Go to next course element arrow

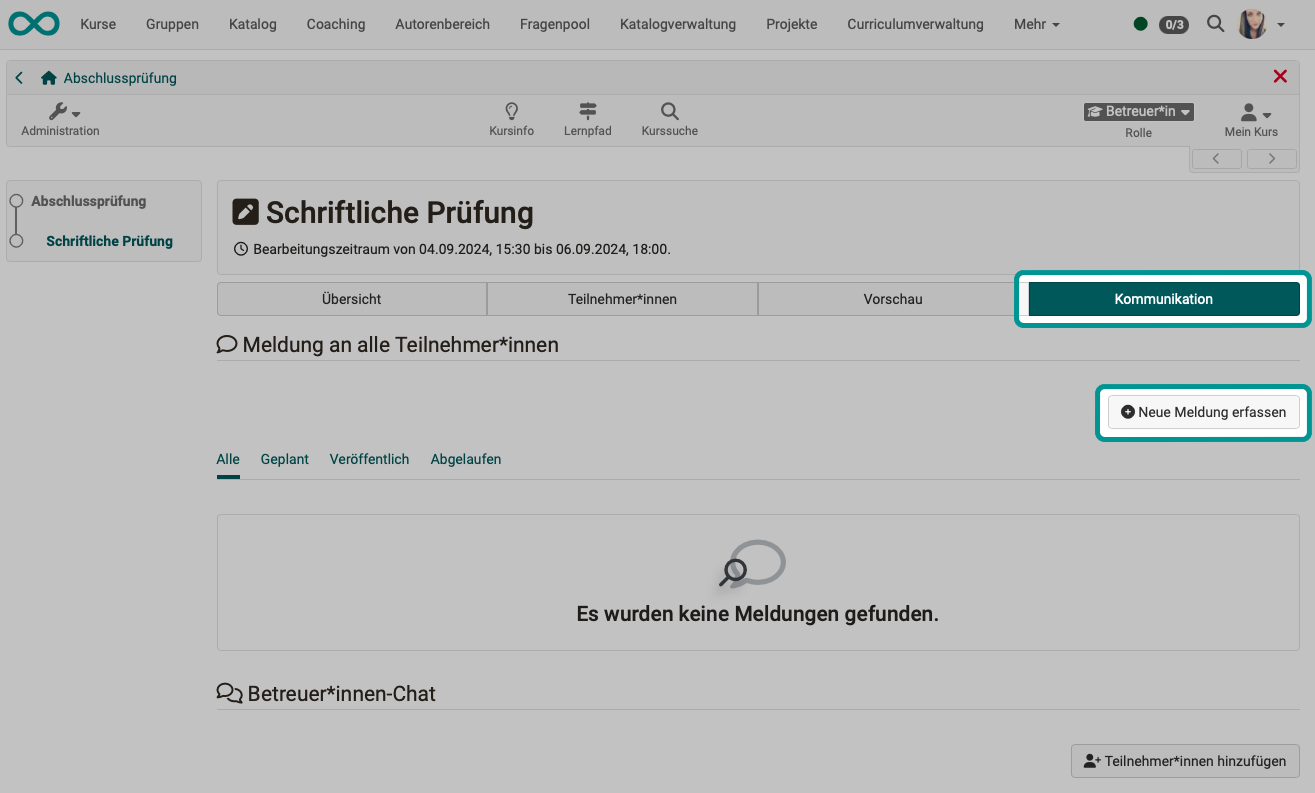[x=1271, y=159]
